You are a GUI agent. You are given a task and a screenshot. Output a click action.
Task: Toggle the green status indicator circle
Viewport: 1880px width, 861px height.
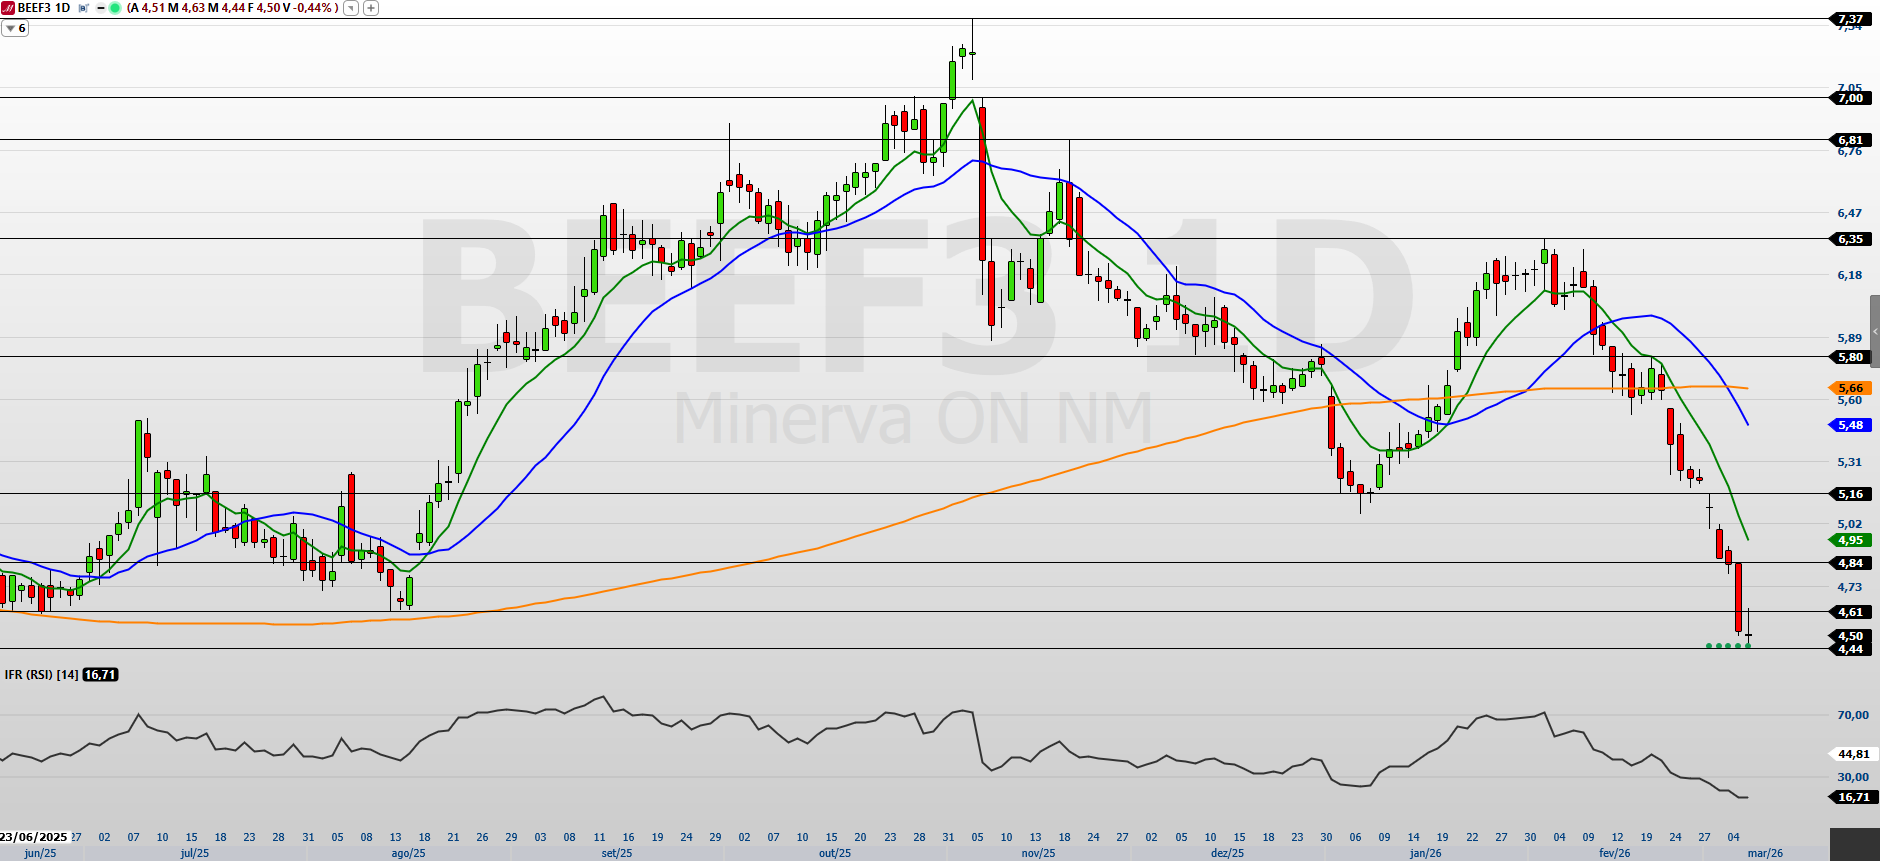point(115,8)
